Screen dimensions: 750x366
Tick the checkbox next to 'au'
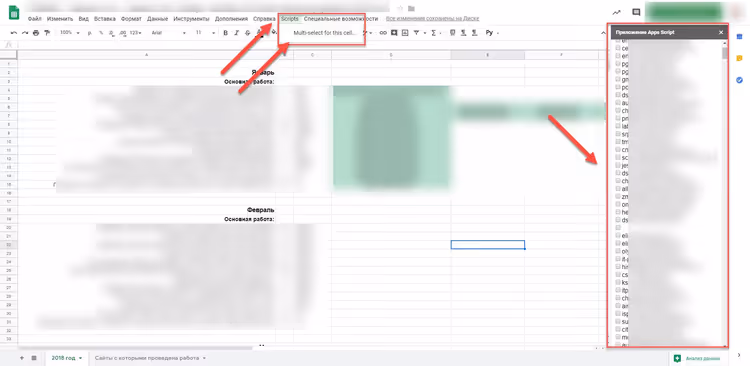coord(618,103)
